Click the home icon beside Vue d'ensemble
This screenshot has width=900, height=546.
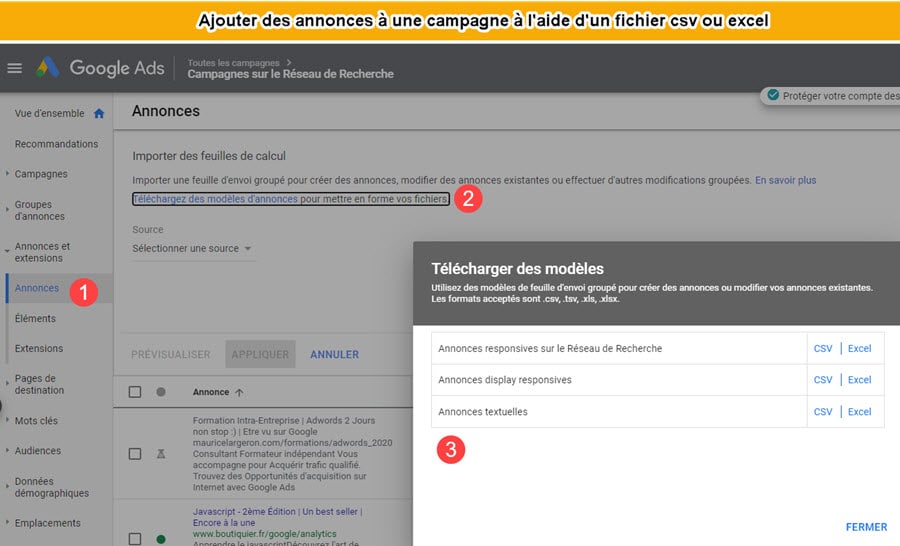click(x=99, y=114)
